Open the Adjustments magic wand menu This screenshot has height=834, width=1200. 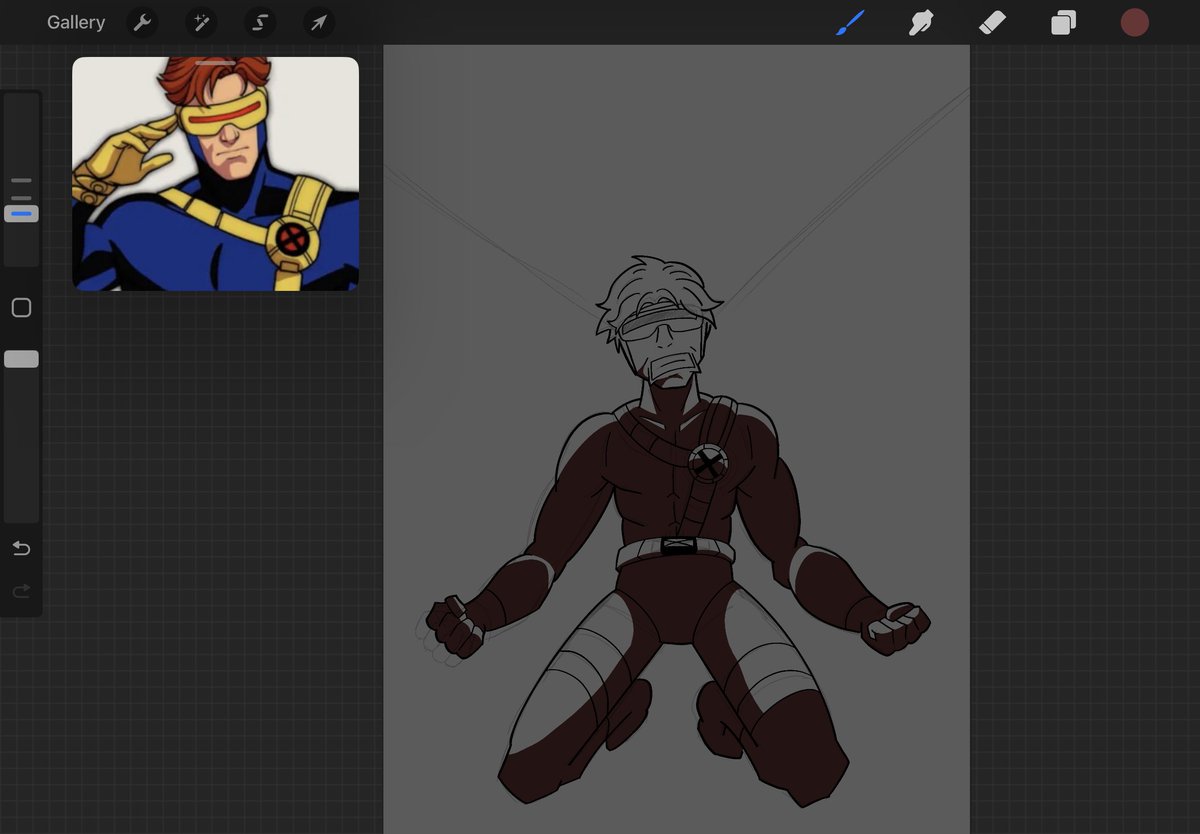pos(201,22)
